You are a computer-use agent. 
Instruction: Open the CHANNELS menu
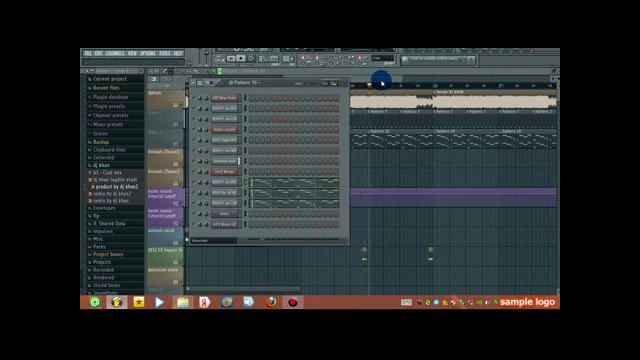pos(115,53)
